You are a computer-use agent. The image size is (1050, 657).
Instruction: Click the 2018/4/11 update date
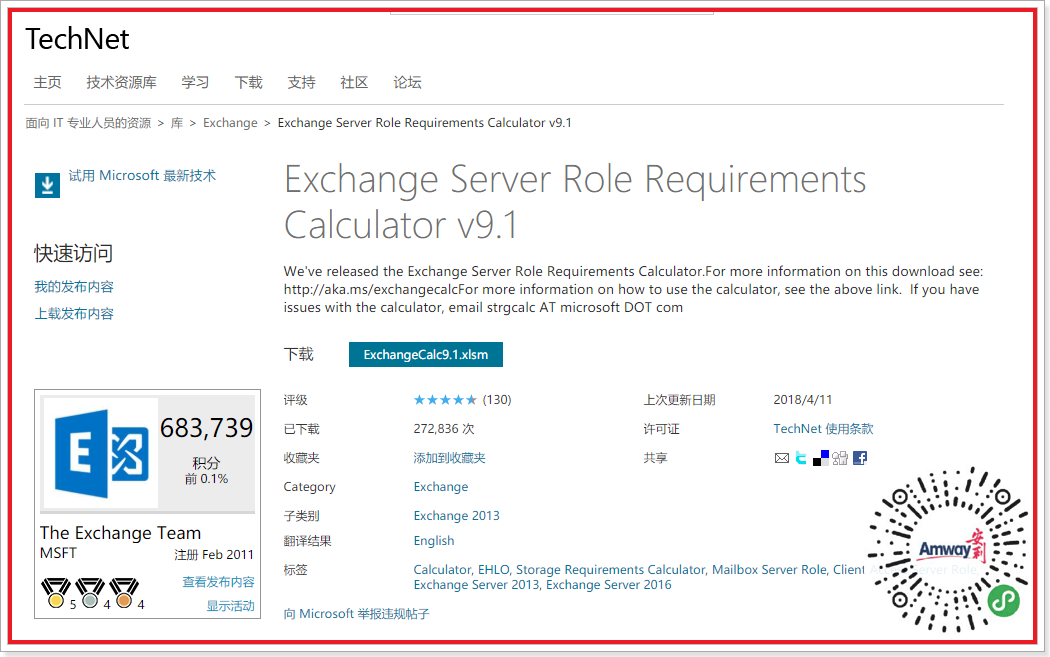pos(803,400)
